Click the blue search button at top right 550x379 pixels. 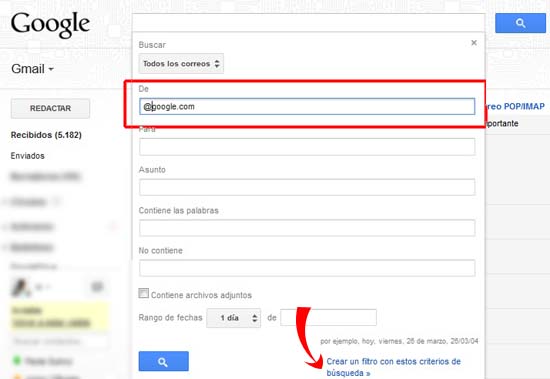(520, 23)
